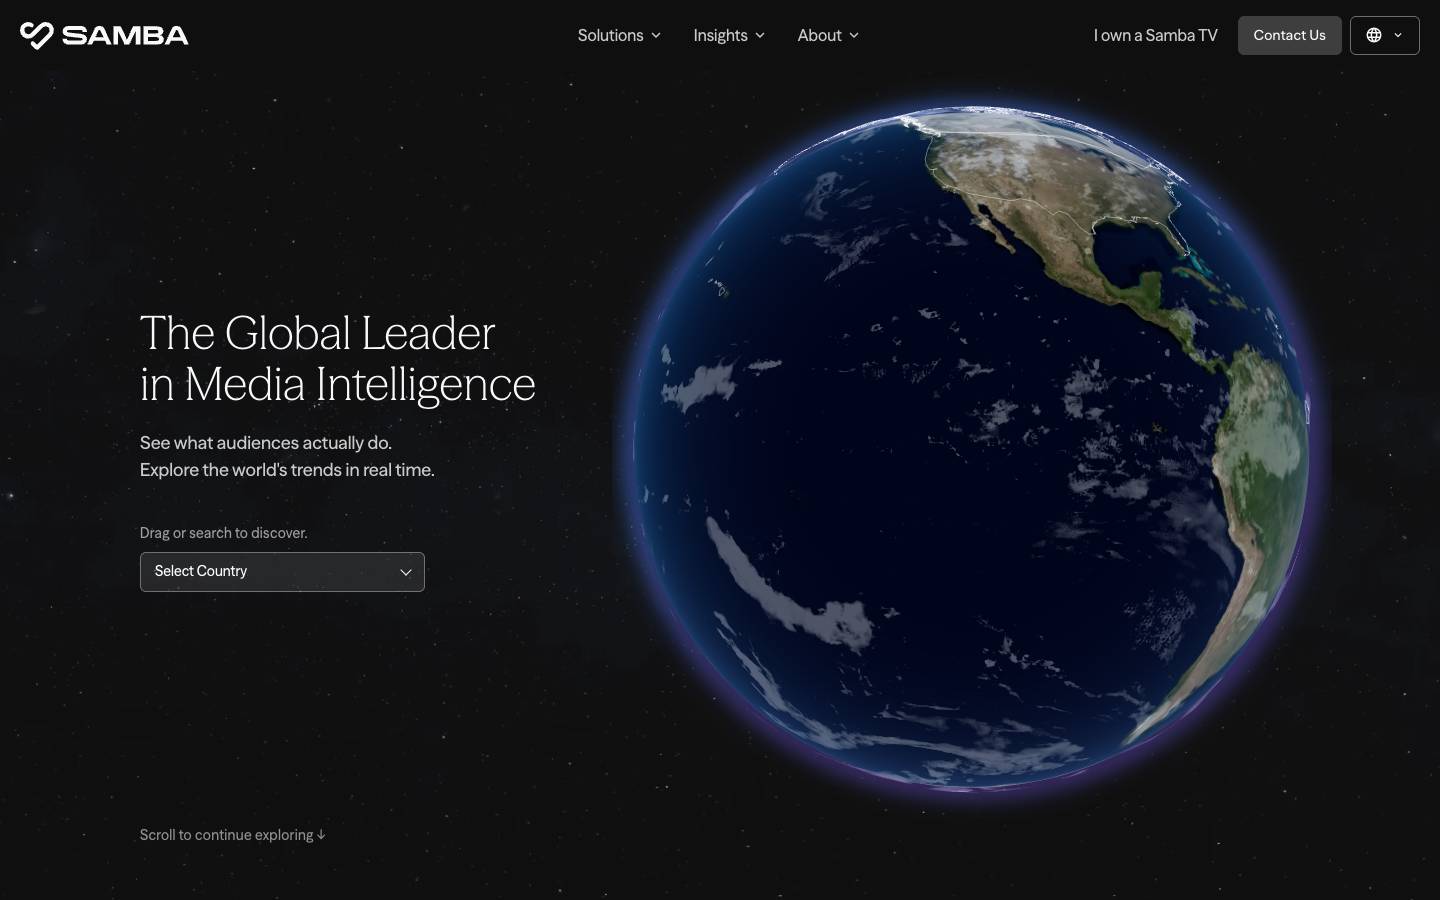The image size is (1440, 900).
Task: Click the Samba logo
Action: [104, 36]
